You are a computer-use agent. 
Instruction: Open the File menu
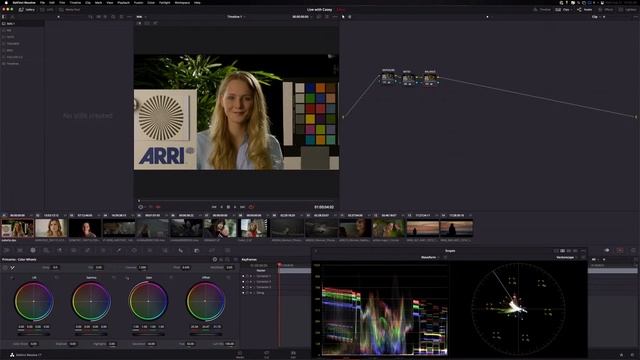tap(42, 2)
